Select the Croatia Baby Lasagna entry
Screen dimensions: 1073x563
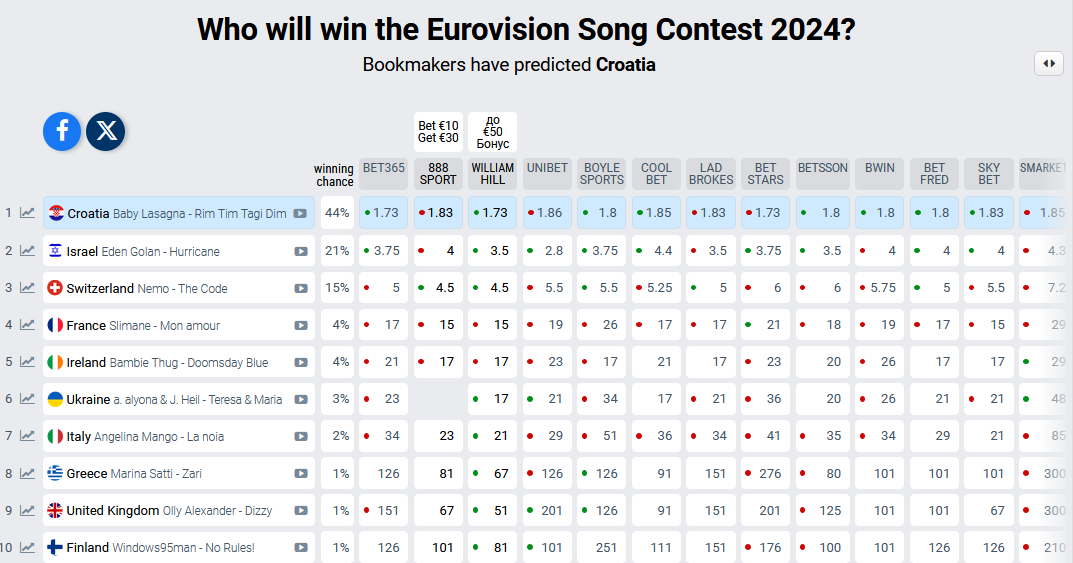click(x=177, y=213)
